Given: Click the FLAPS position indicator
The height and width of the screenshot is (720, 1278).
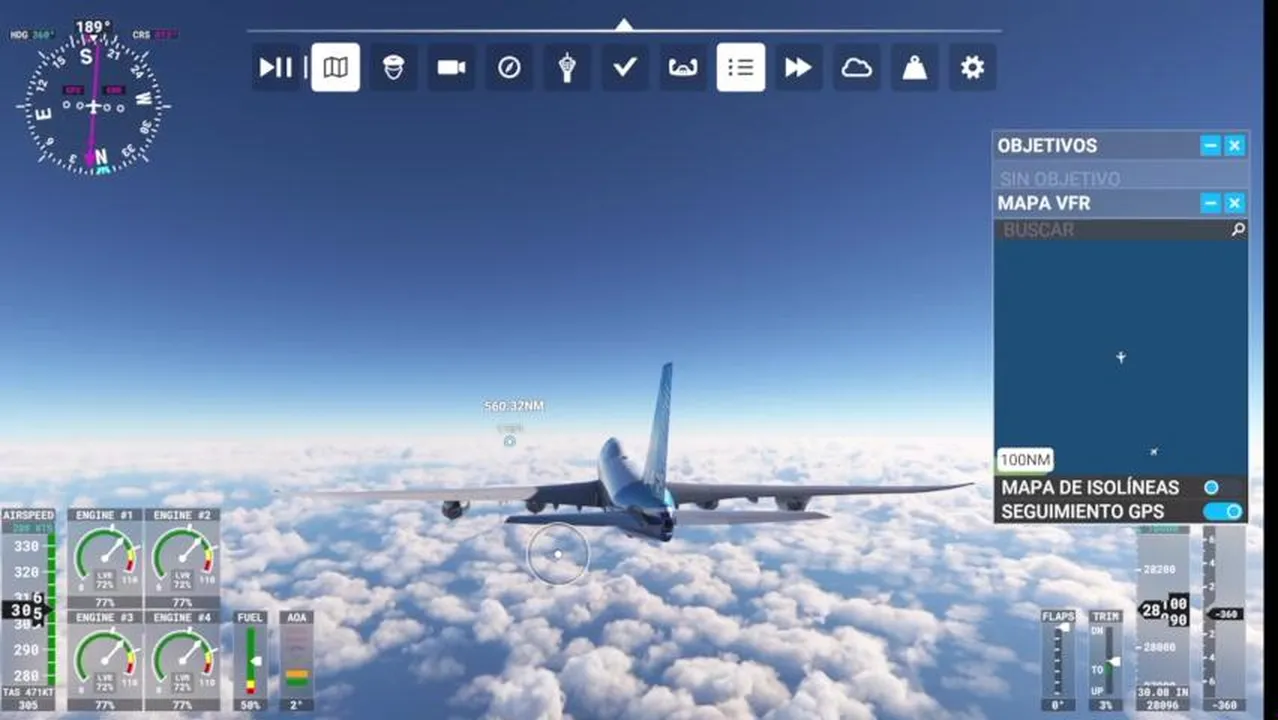Looking at the screenshot, I should 1058,660.
